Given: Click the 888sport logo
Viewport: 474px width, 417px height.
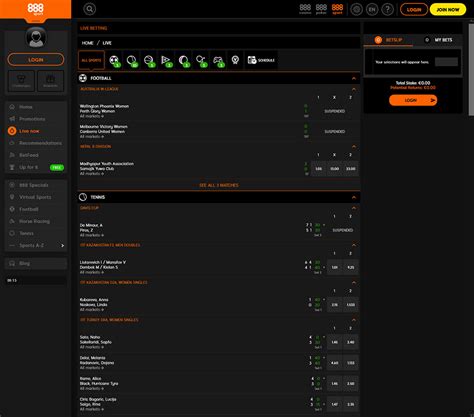Looking at the screenshot, I should click(35, 9).
